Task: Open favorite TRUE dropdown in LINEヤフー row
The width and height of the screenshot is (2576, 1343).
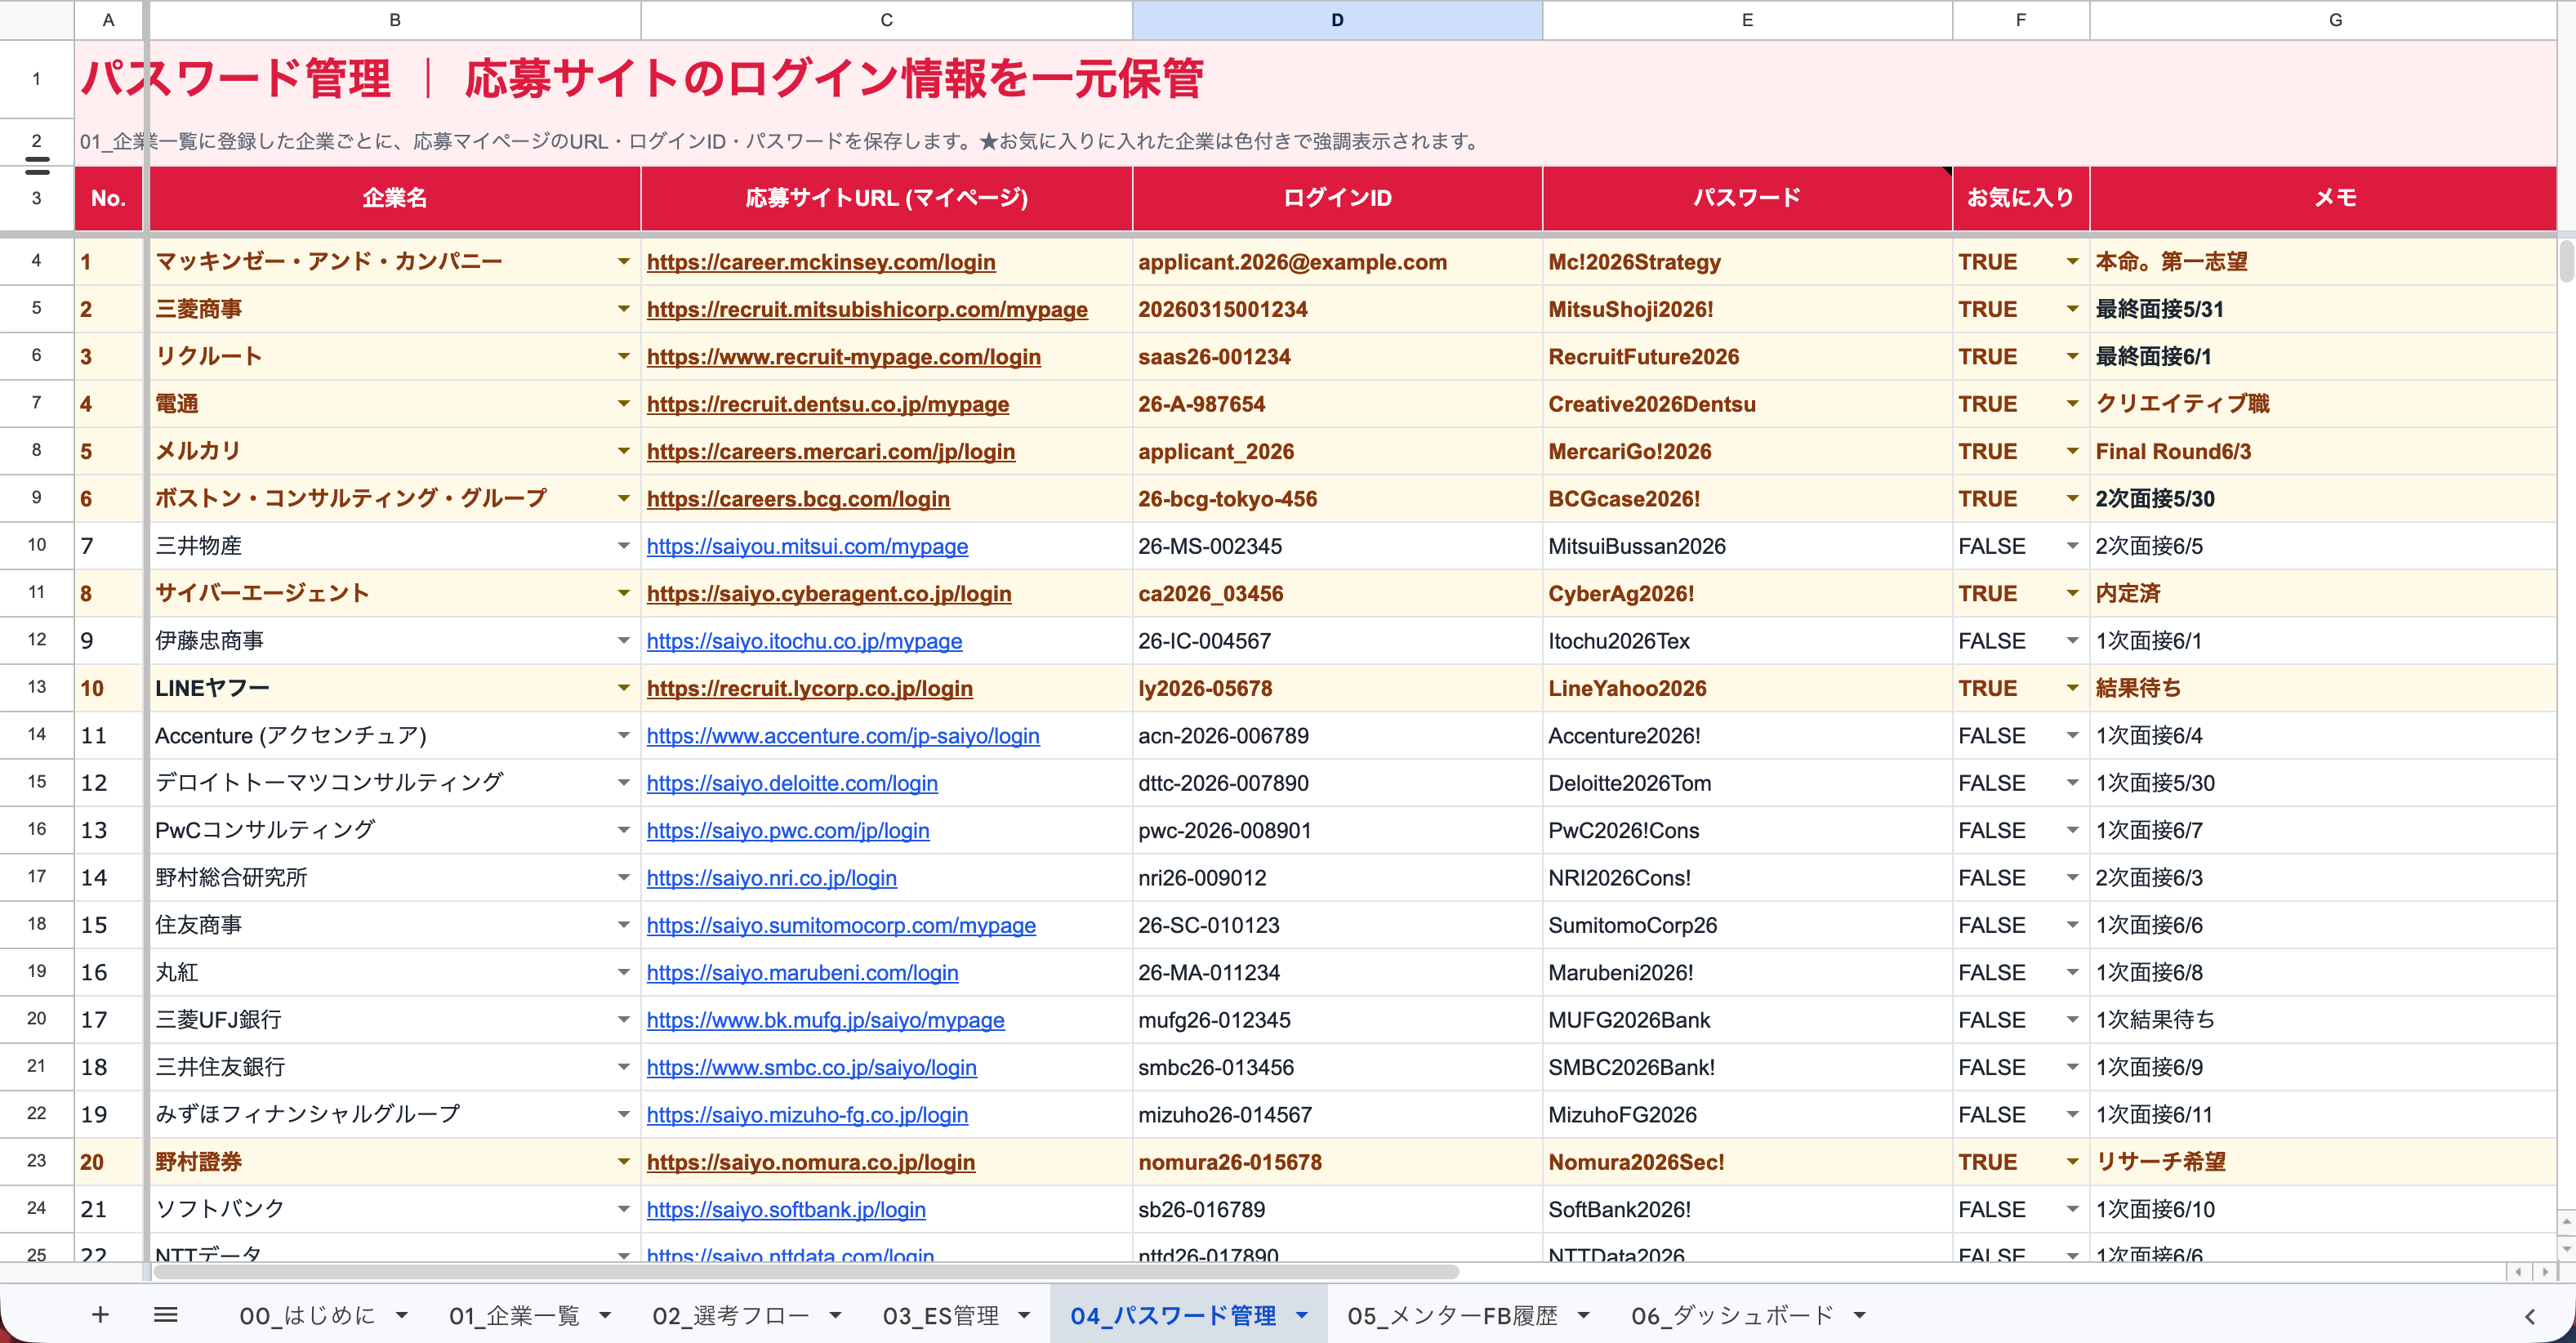Action: (2072, 688)
